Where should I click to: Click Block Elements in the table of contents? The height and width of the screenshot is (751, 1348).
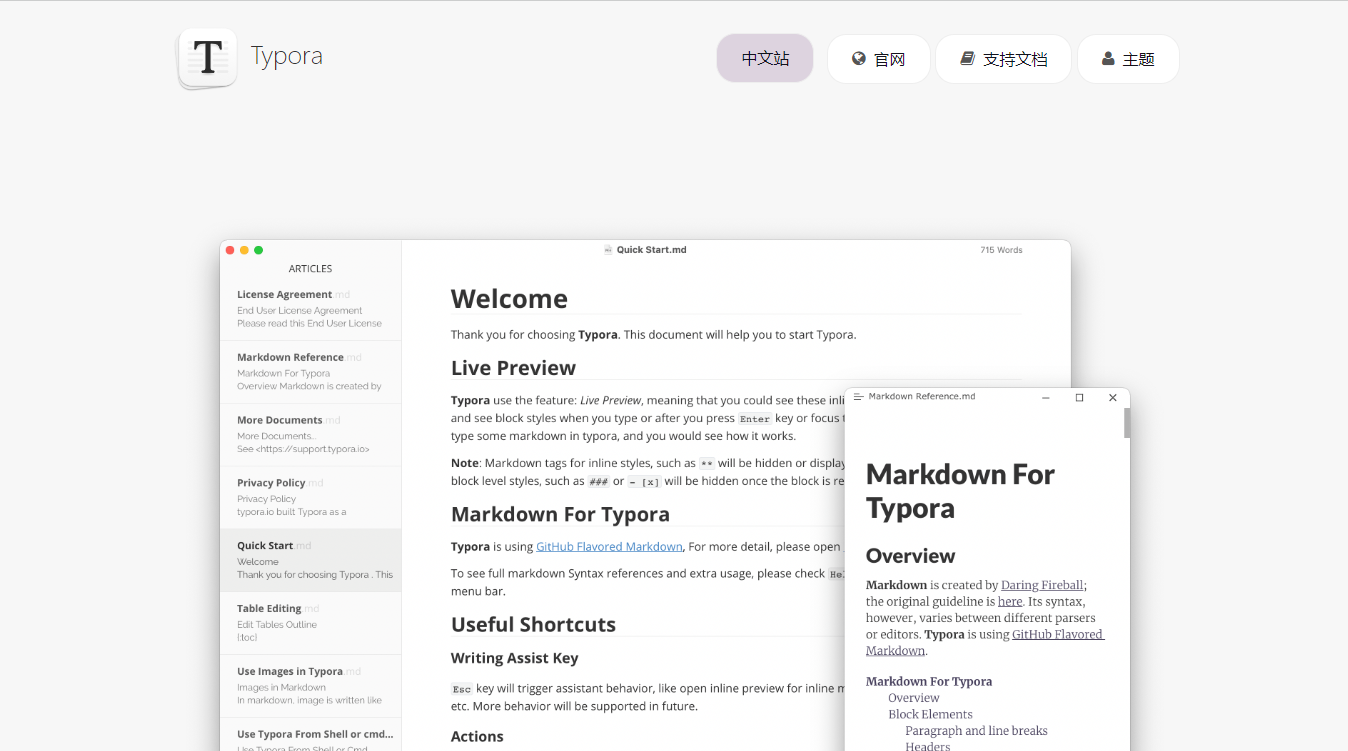point(930,714)
